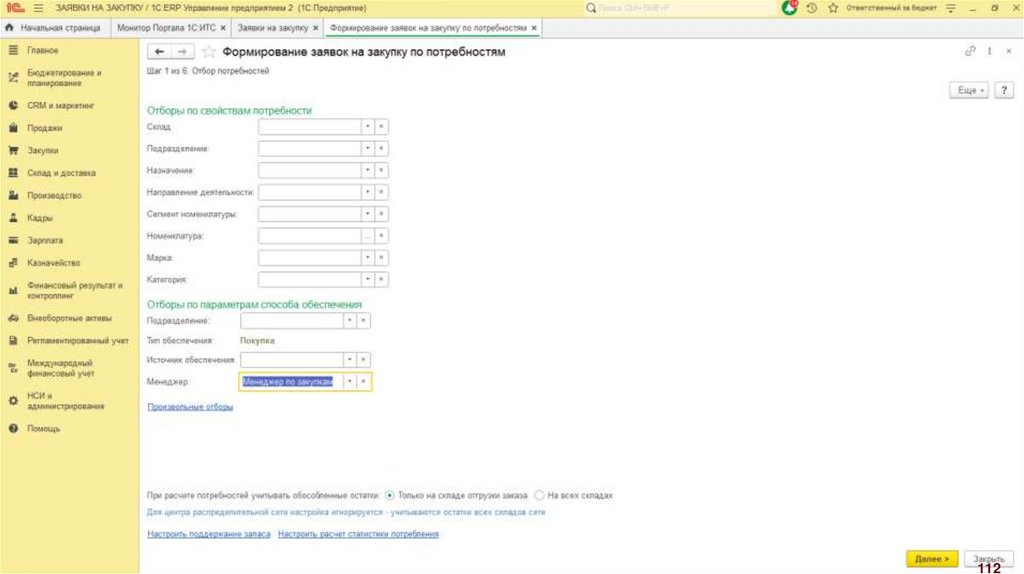The image size is (1024, 574).
Task: Open Финансовый результат и контроллинг section
Action: coord(74,291)
